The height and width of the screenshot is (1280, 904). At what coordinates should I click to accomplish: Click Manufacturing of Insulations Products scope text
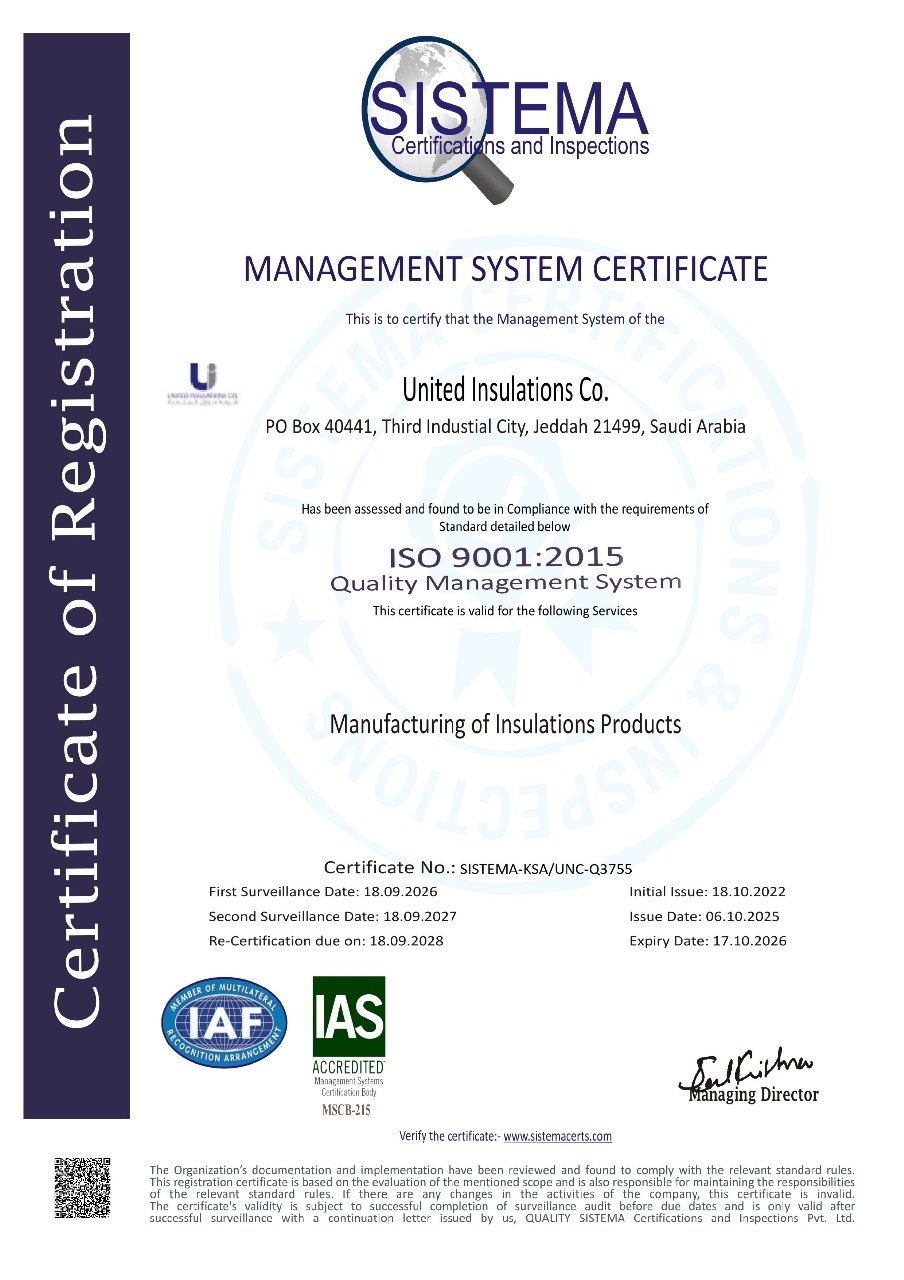pyautogui.click(x=505, y=724)
